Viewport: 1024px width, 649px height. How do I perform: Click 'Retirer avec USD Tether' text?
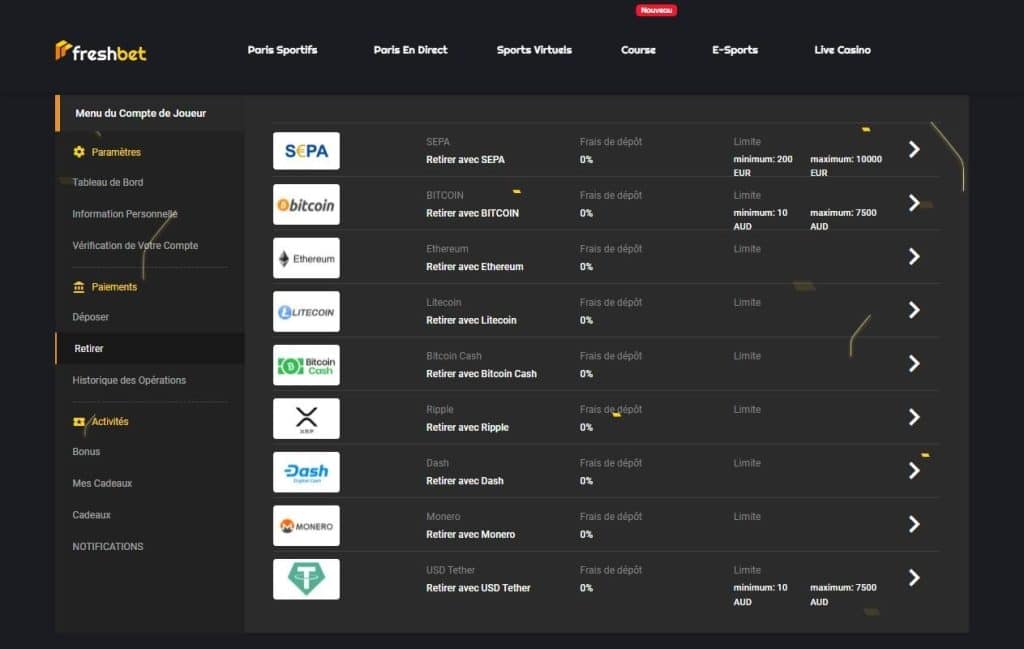[x=478, y=588]
